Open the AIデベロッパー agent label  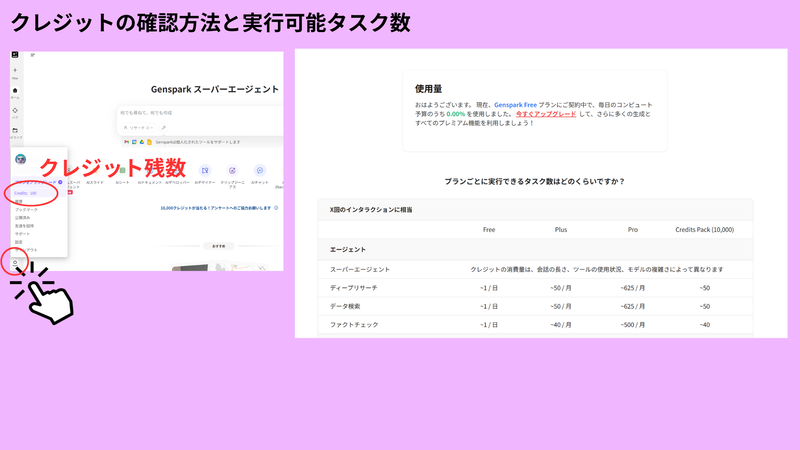(x=177, y=183)
